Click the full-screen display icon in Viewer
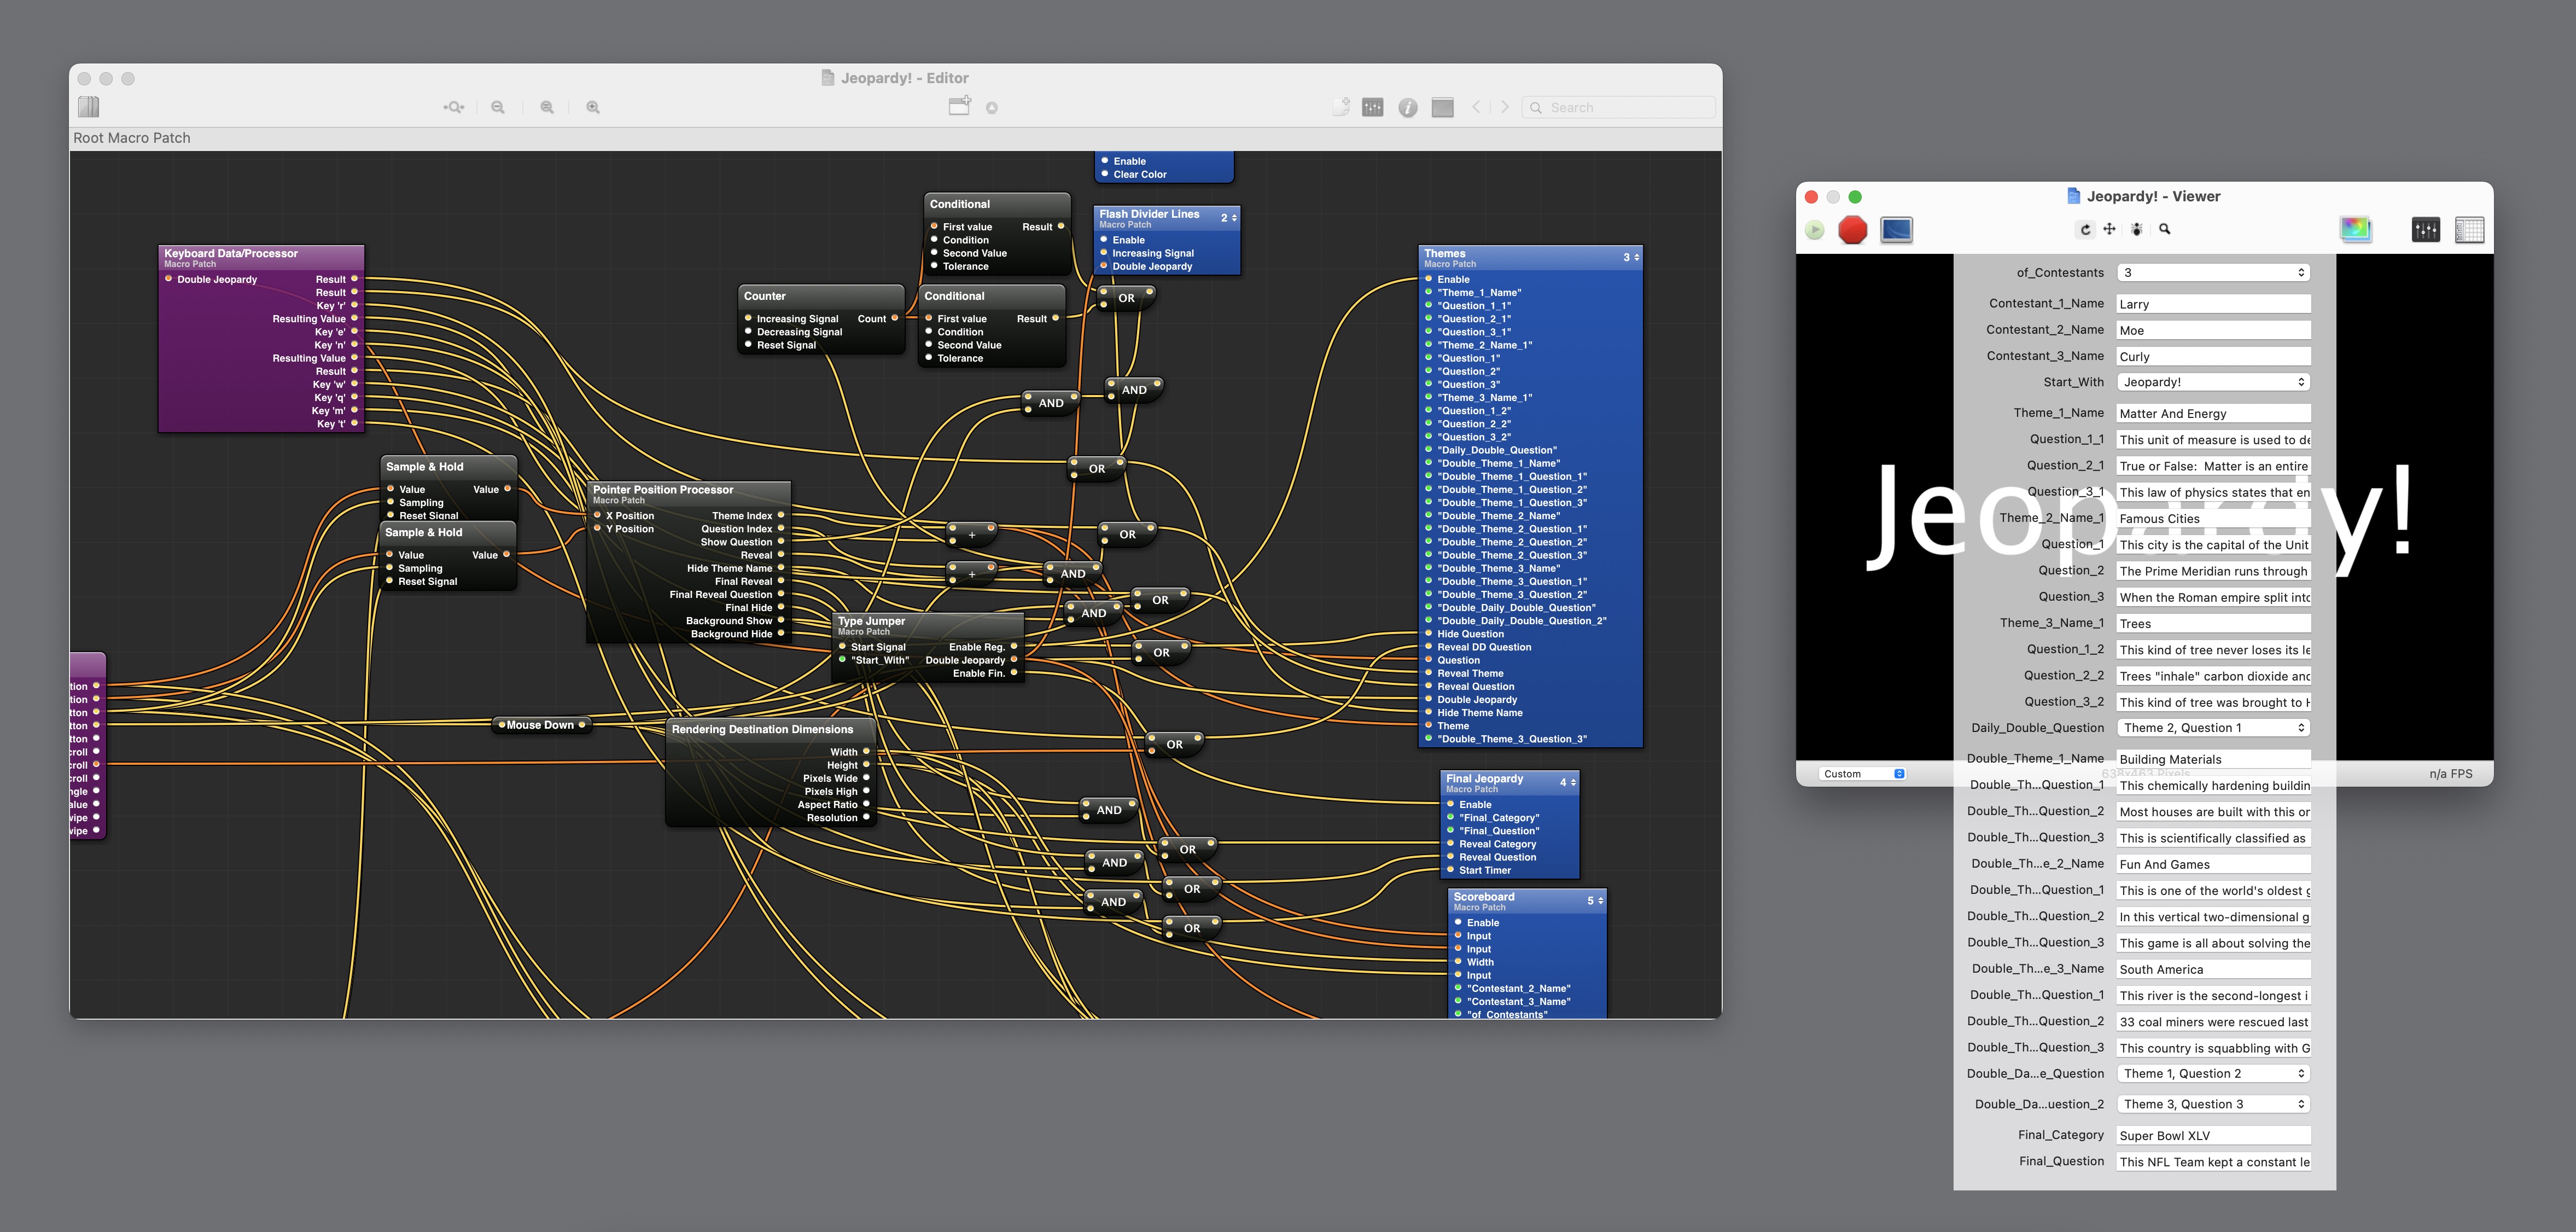The width and height of the screenshot is (2576, 1232). click(x=1896, y=230)
